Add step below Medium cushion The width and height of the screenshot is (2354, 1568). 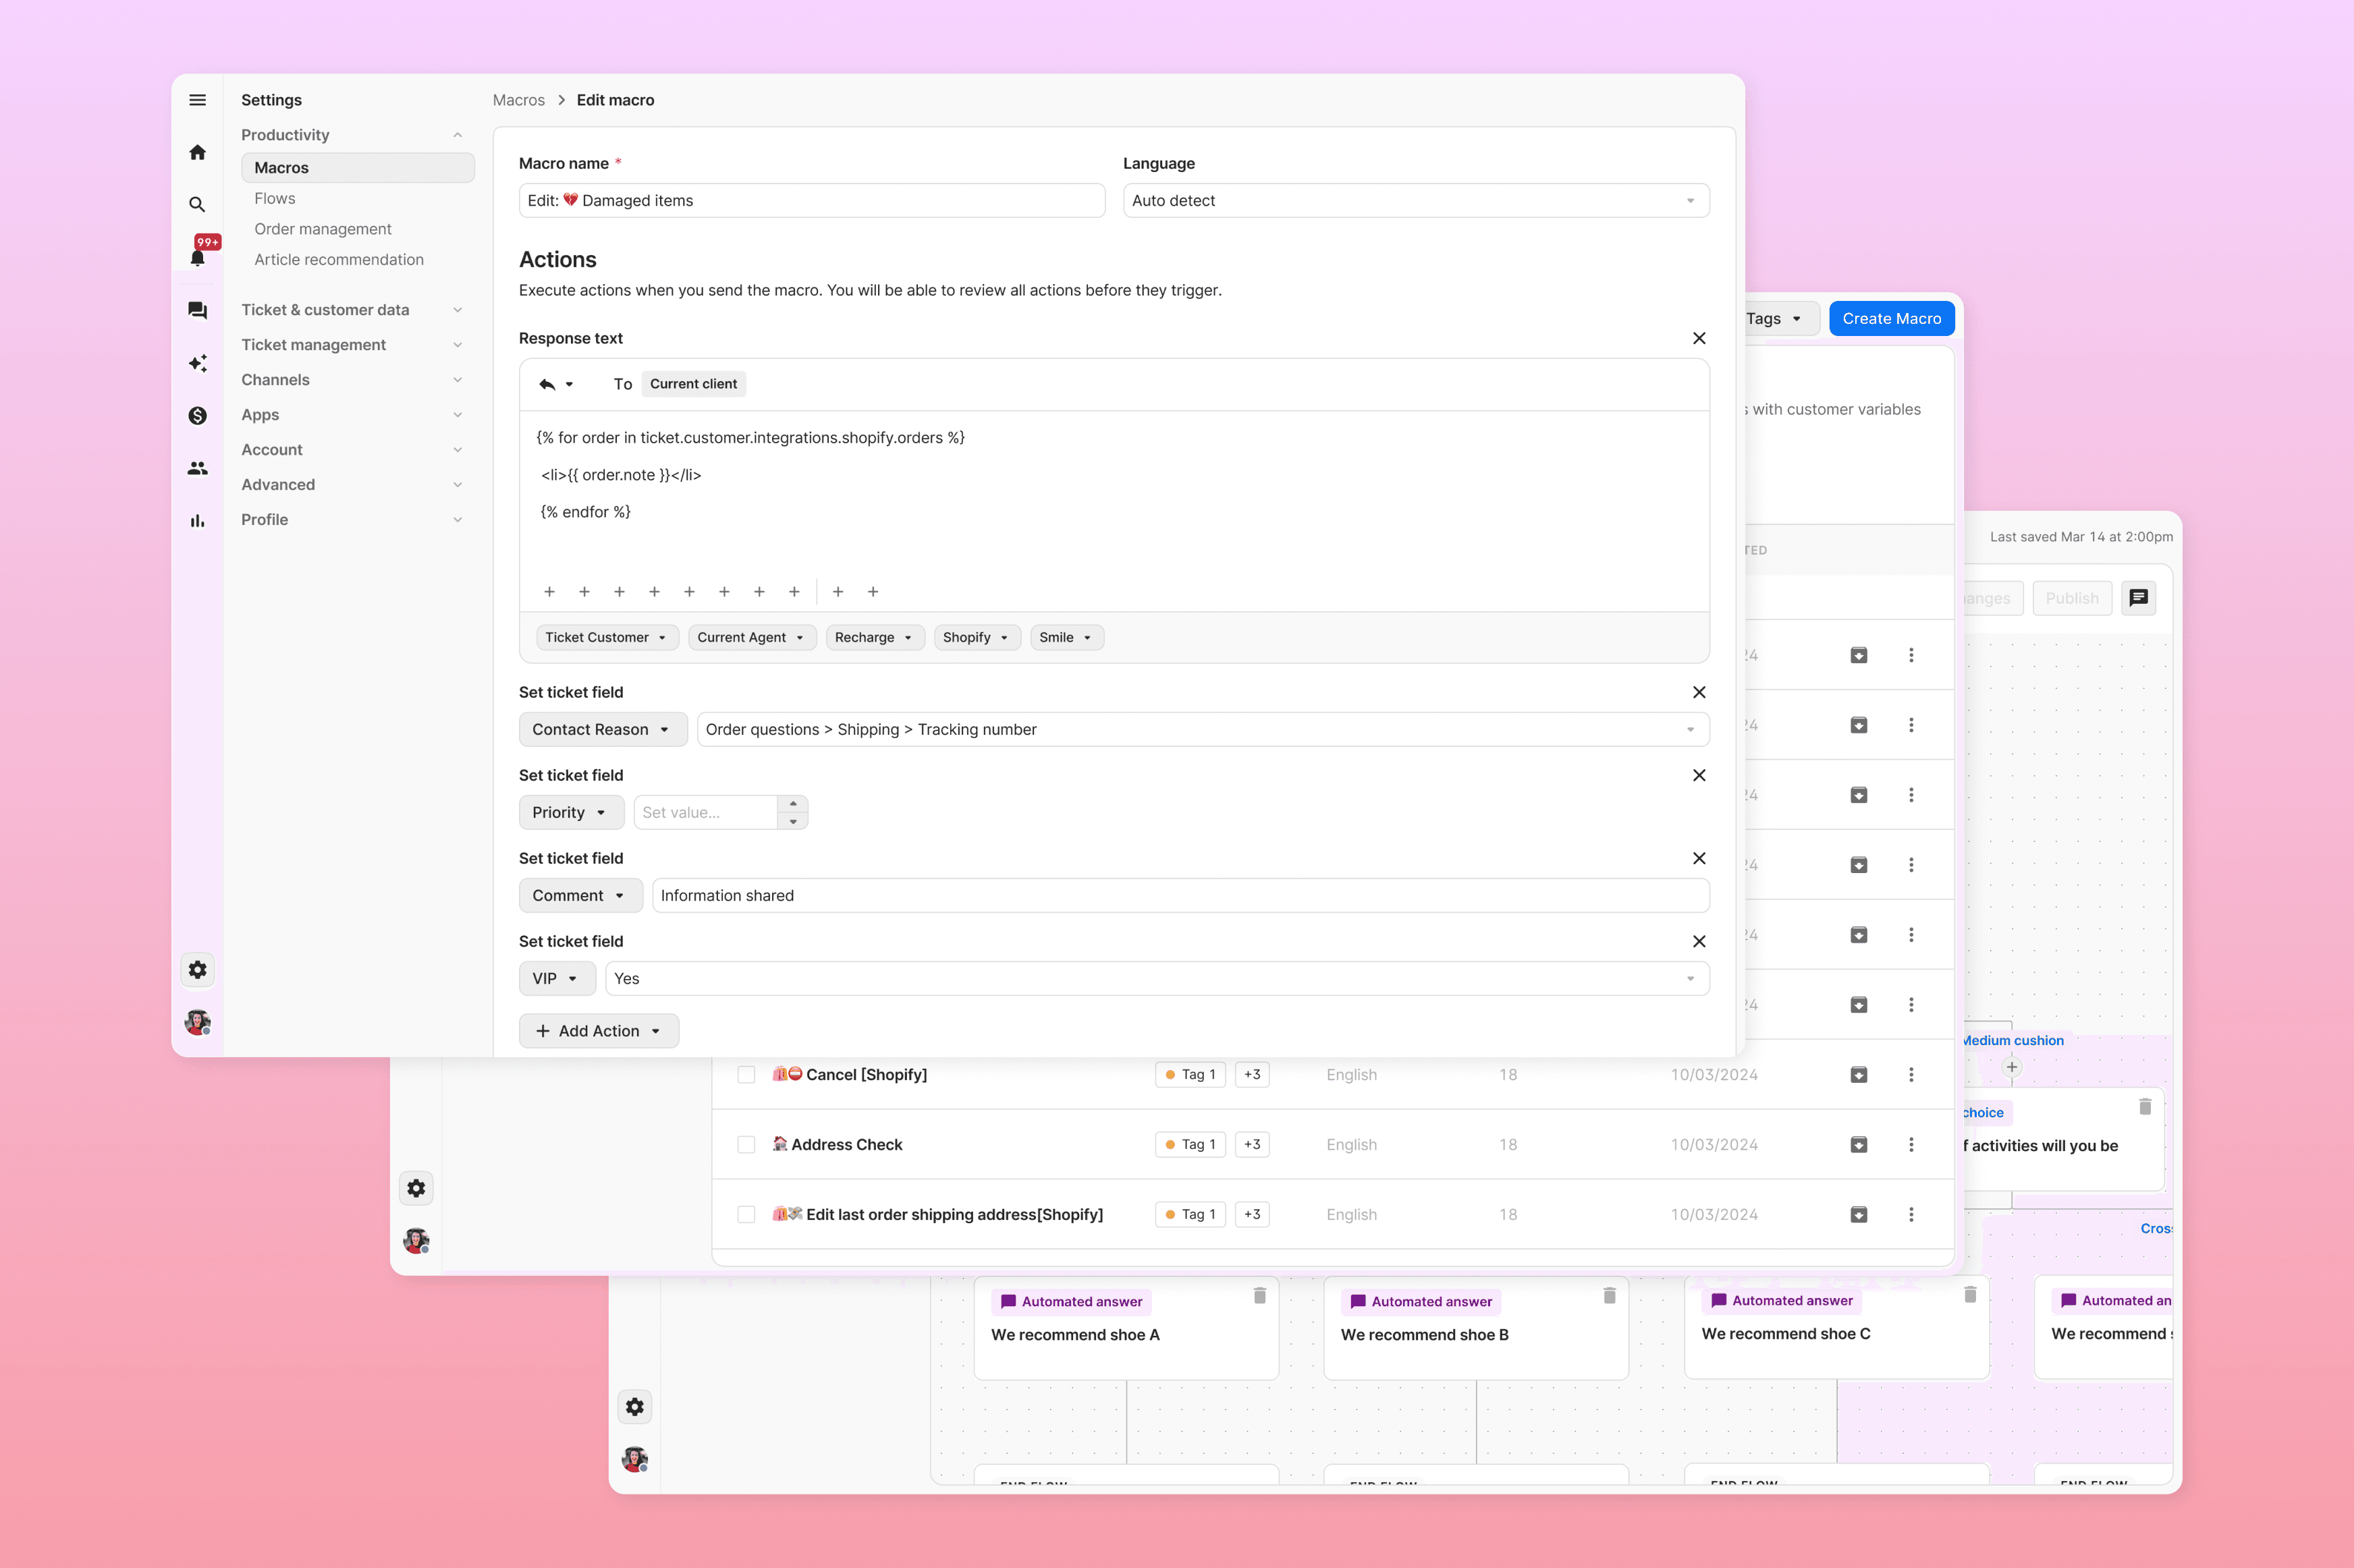2012,1068
